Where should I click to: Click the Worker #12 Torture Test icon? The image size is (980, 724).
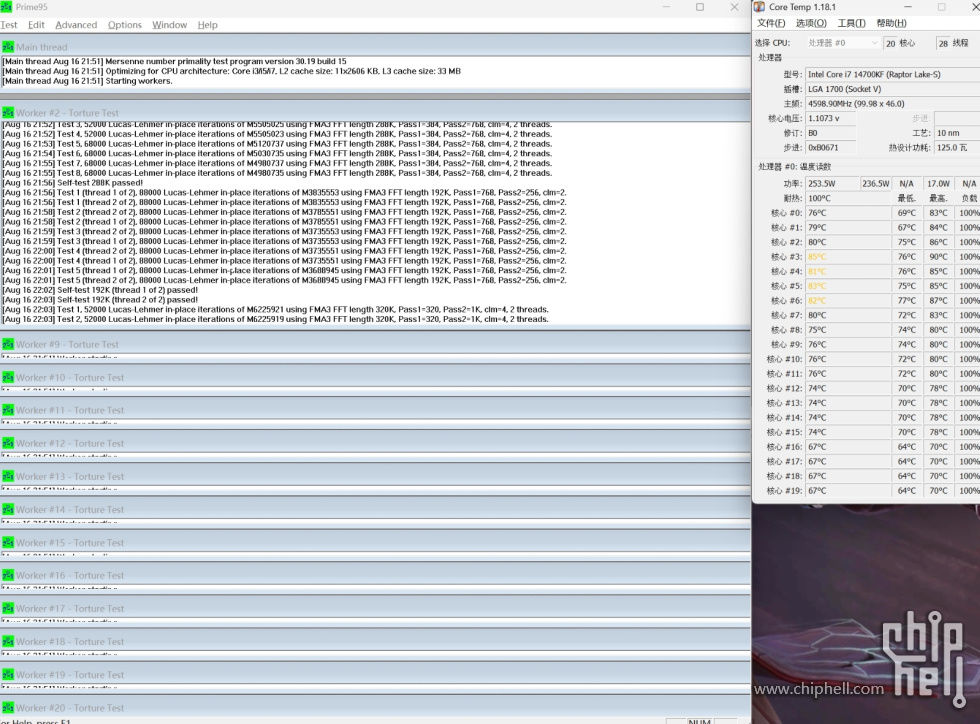[8, 443]
